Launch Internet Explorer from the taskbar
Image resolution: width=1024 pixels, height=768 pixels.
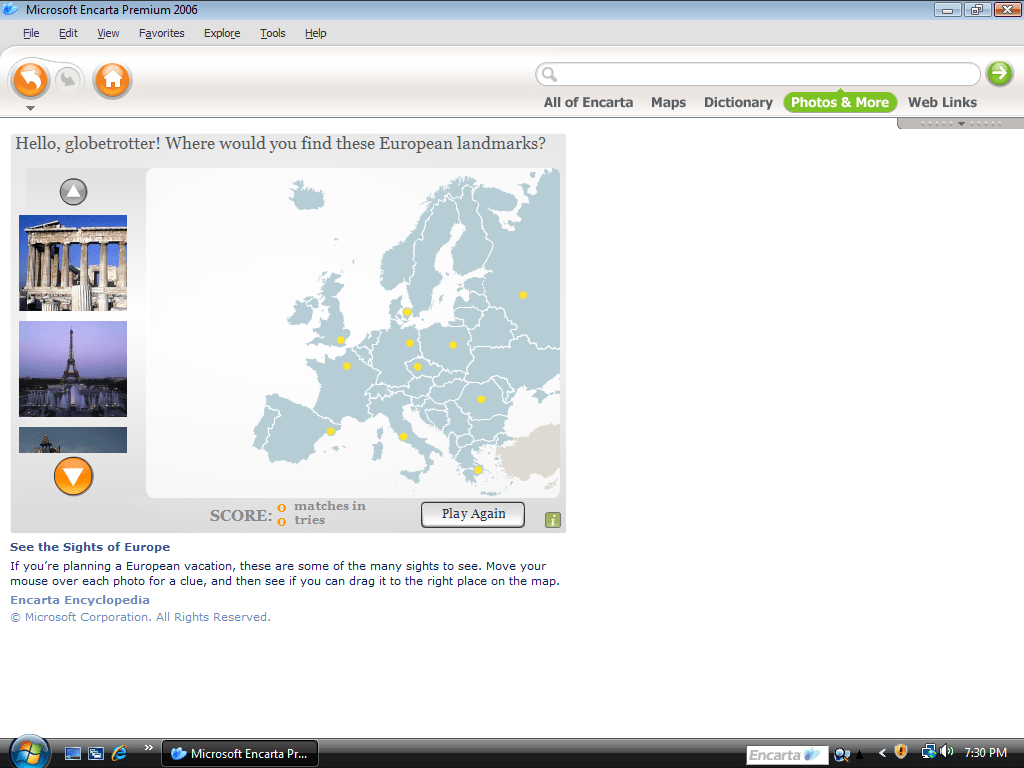[120, 753]
